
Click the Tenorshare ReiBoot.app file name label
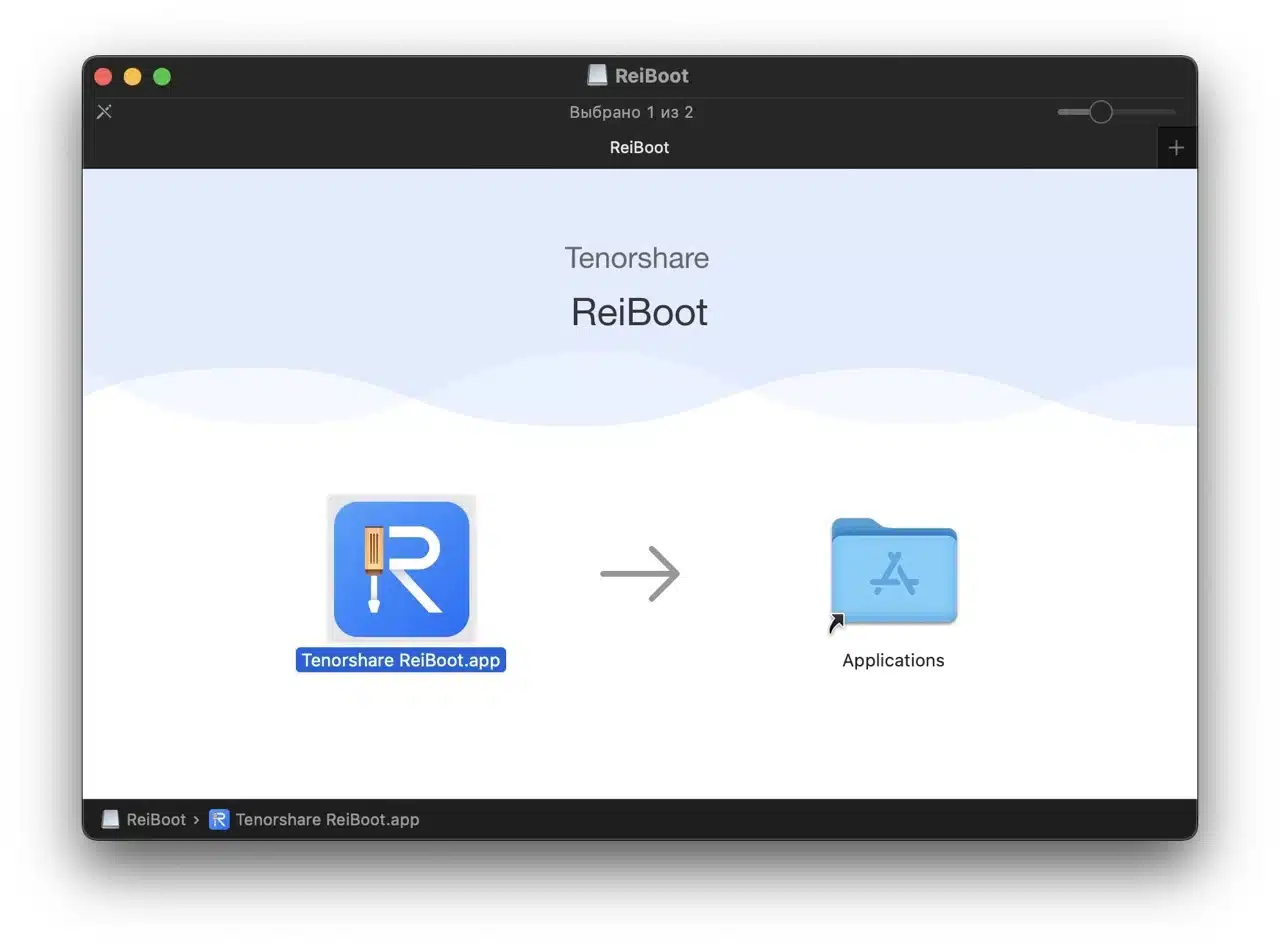pyautogui.click(x=401, y=660)
